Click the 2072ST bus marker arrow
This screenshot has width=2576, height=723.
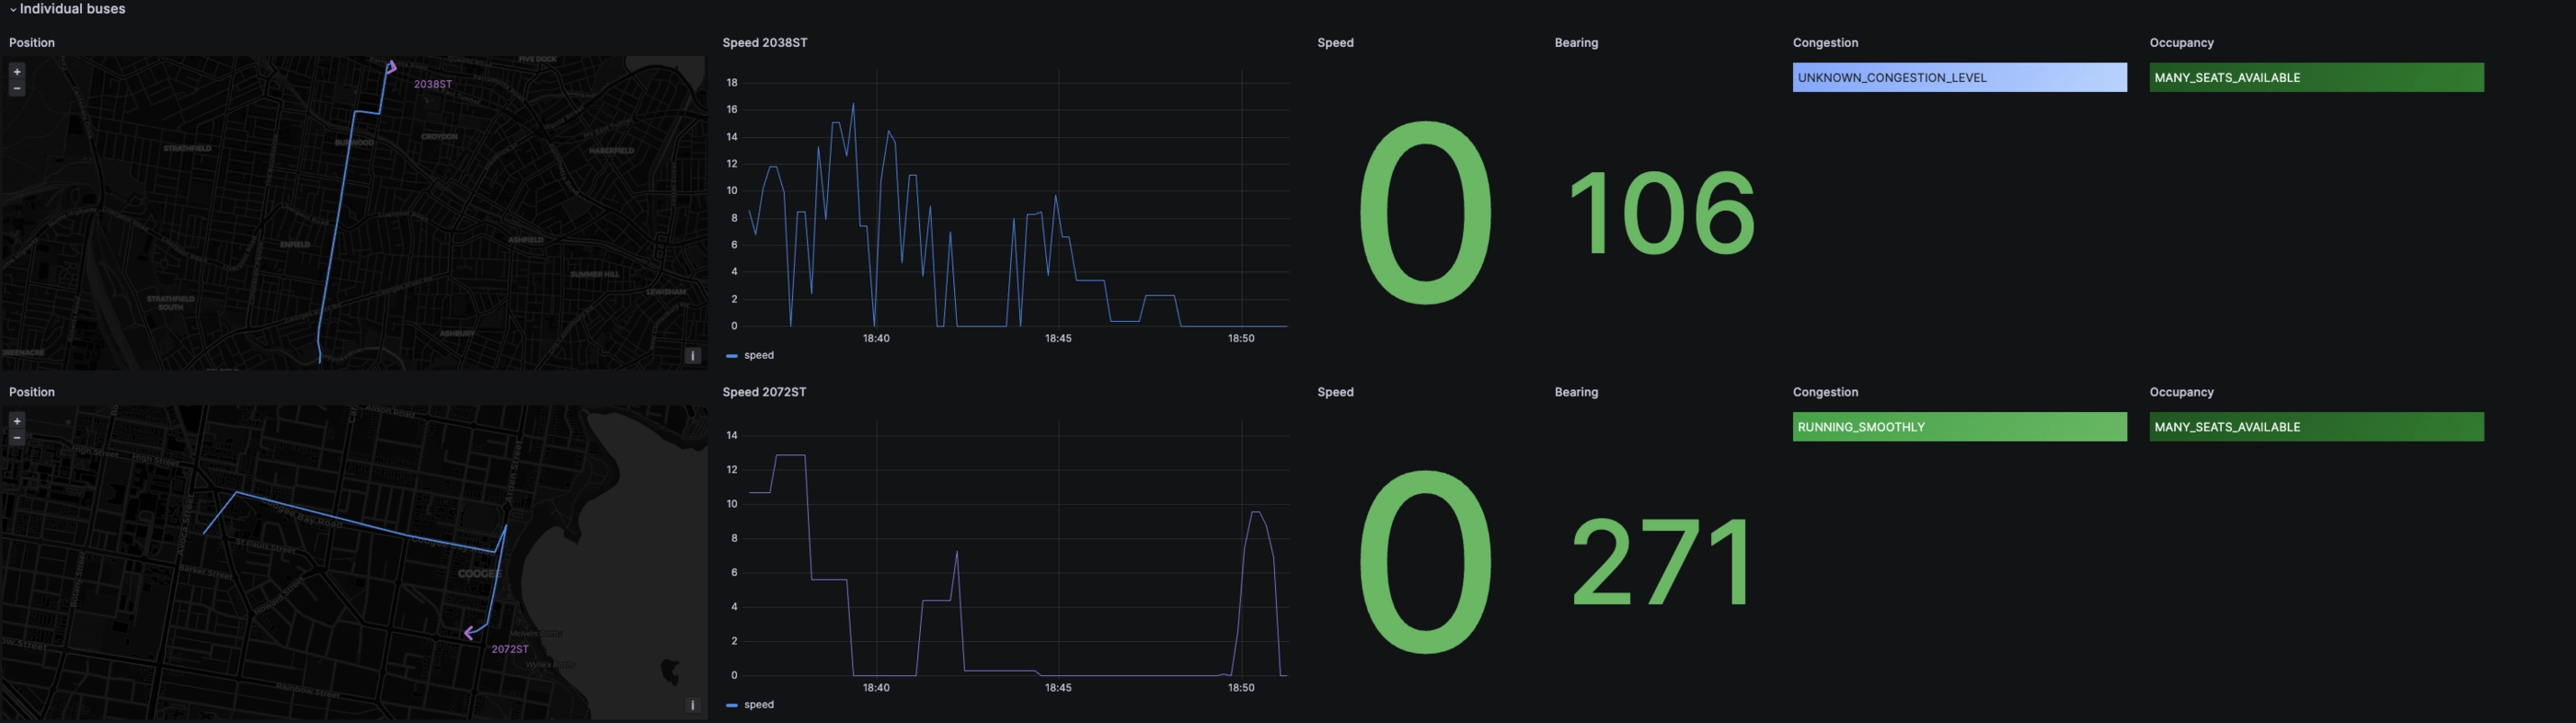pyautogui.click(x=470, y=632)
